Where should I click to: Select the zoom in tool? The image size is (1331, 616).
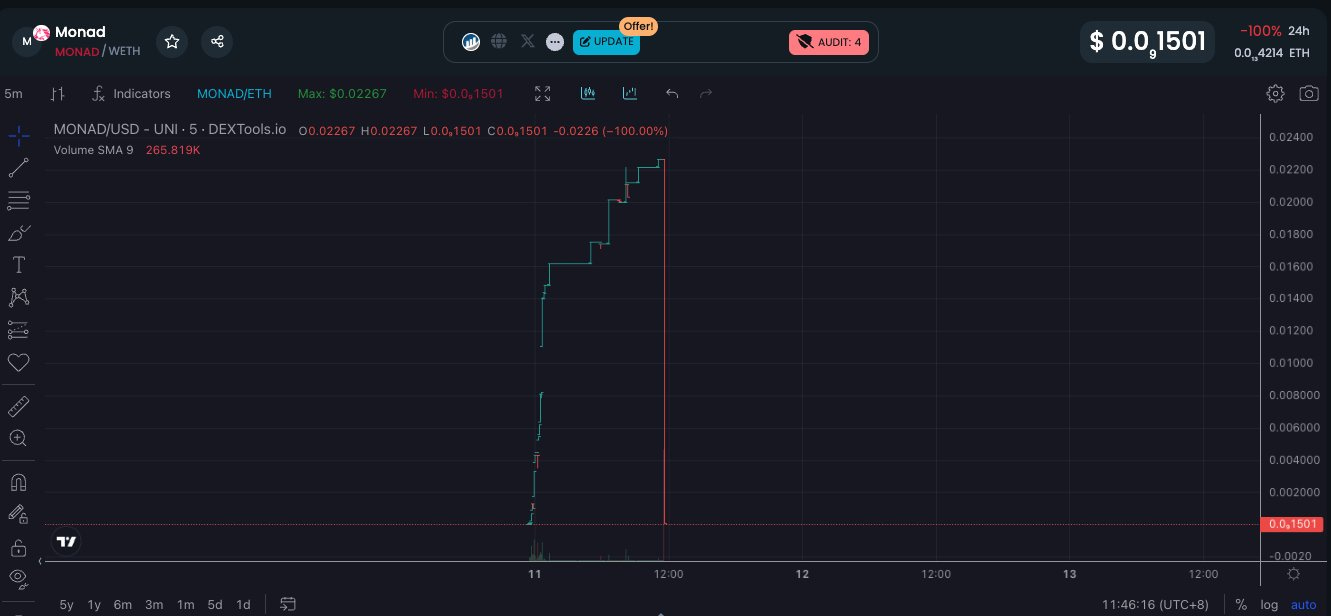(18, 438)
